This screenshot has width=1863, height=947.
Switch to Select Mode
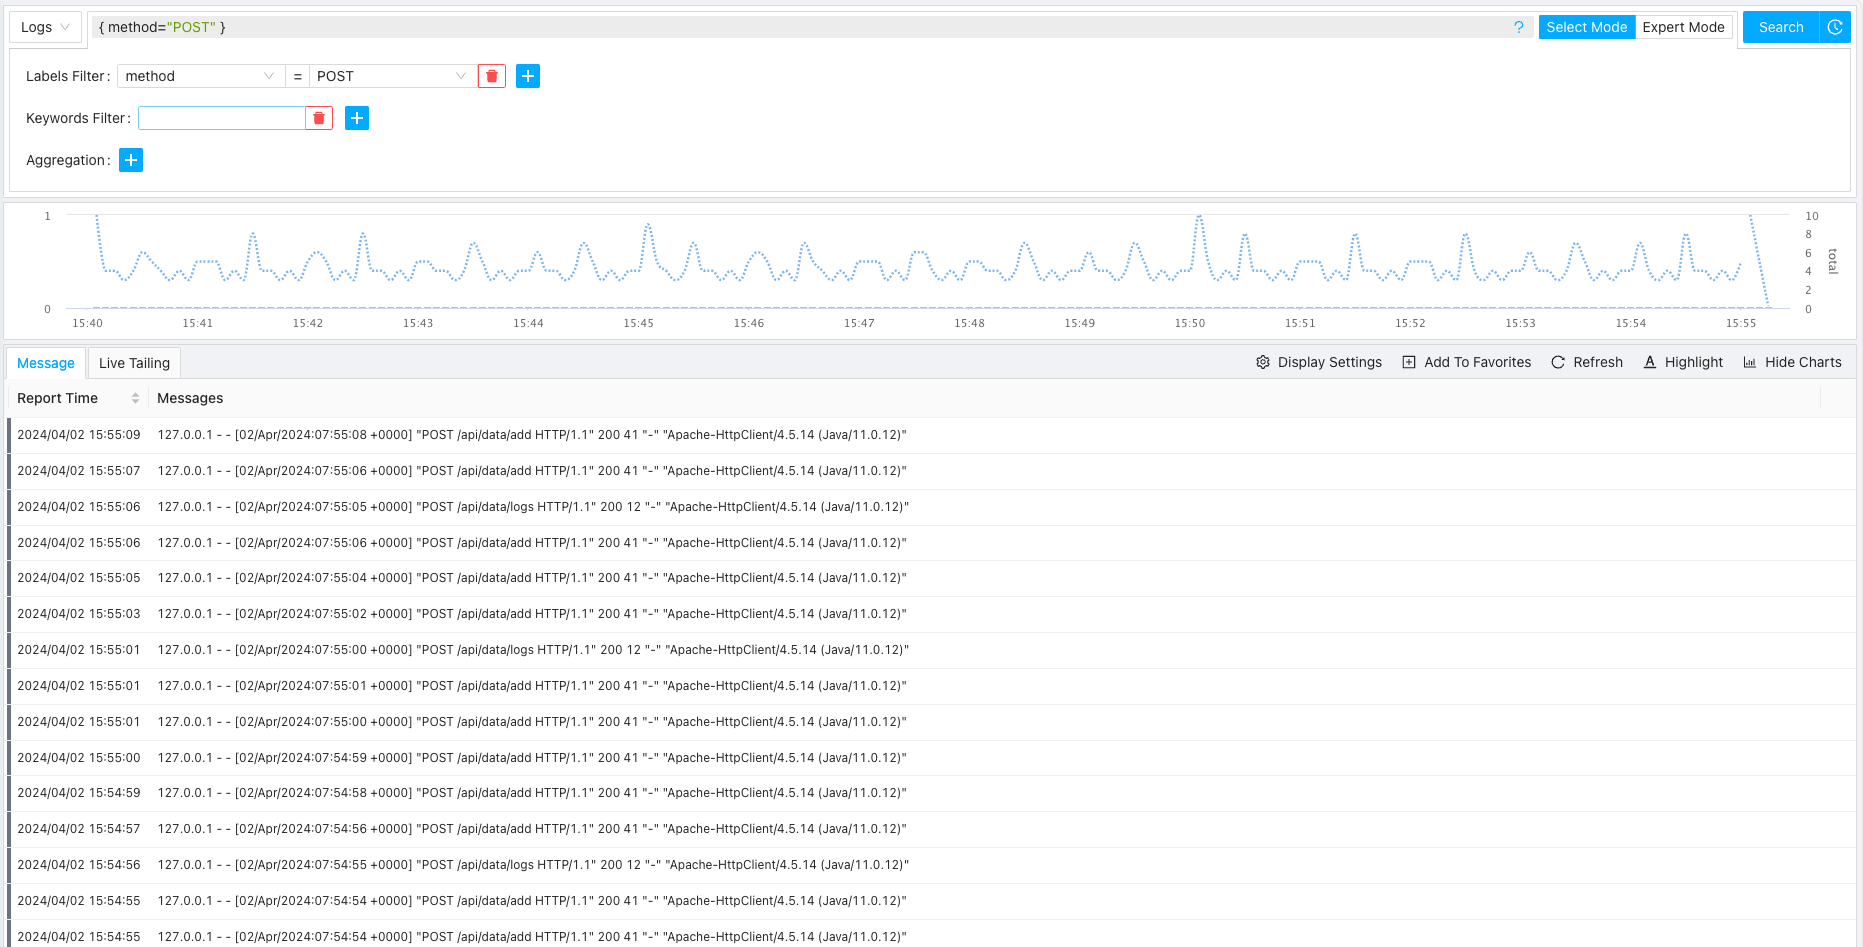[x=1586, y=27]
